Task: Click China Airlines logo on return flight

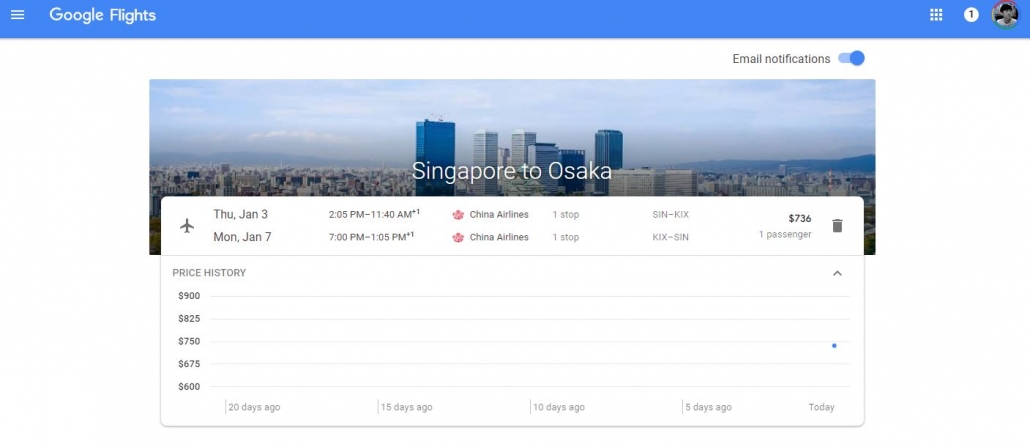Action: pos(459,237)
